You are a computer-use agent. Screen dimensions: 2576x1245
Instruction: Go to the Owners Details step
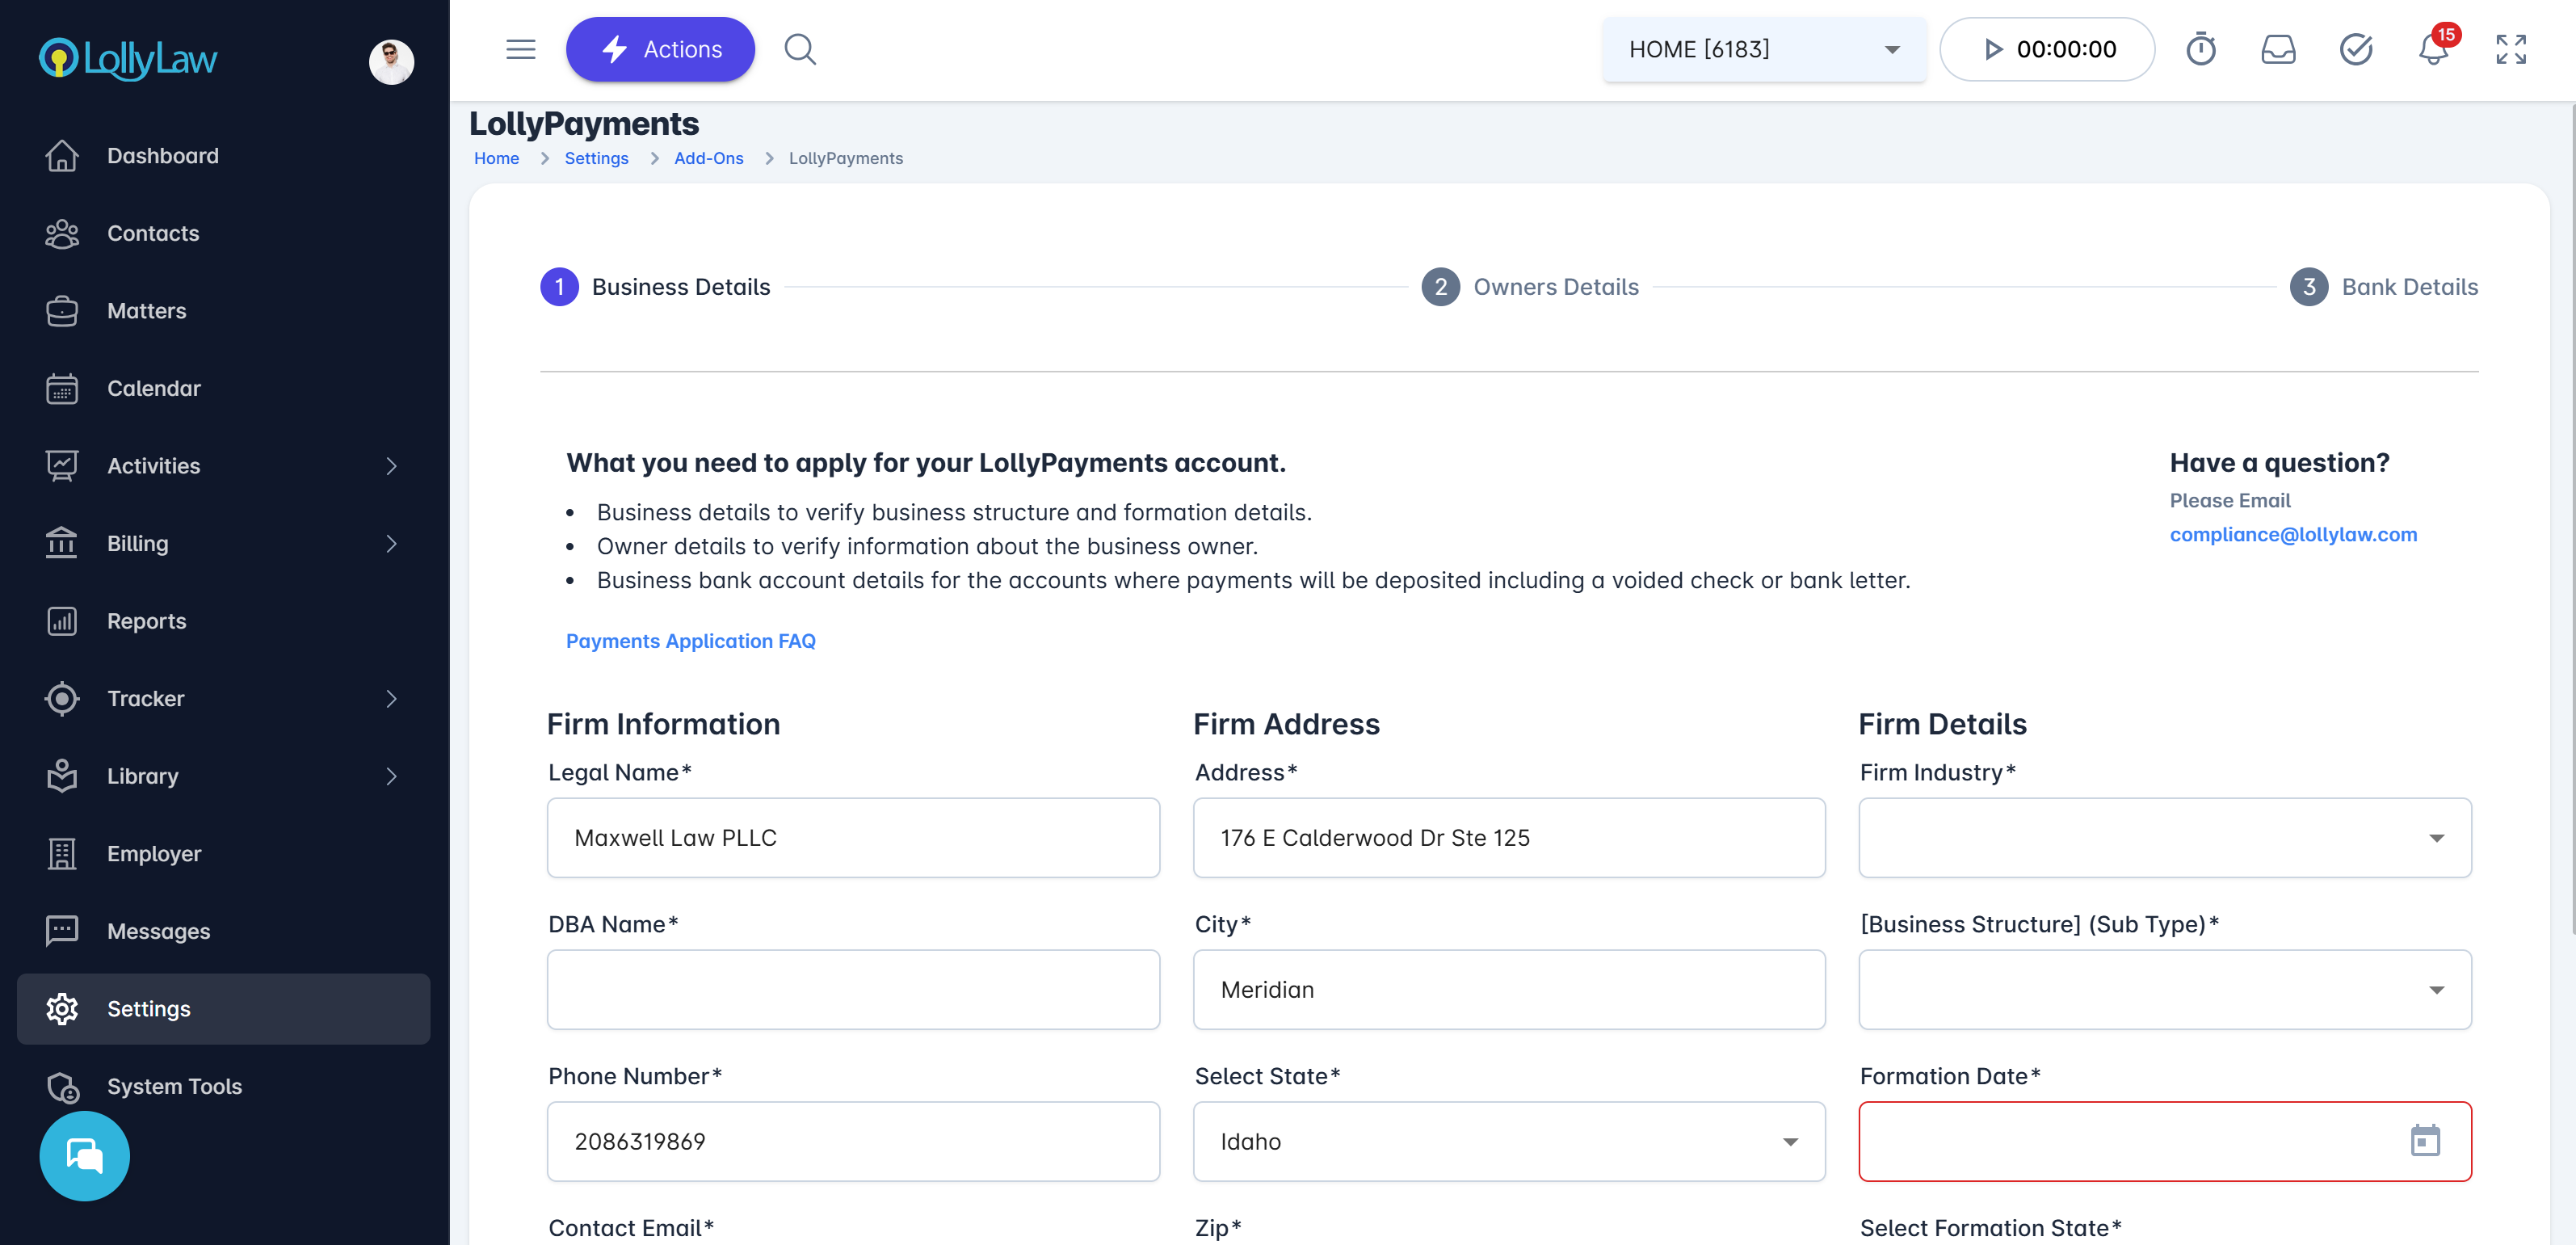click(x=1530, y=287)
